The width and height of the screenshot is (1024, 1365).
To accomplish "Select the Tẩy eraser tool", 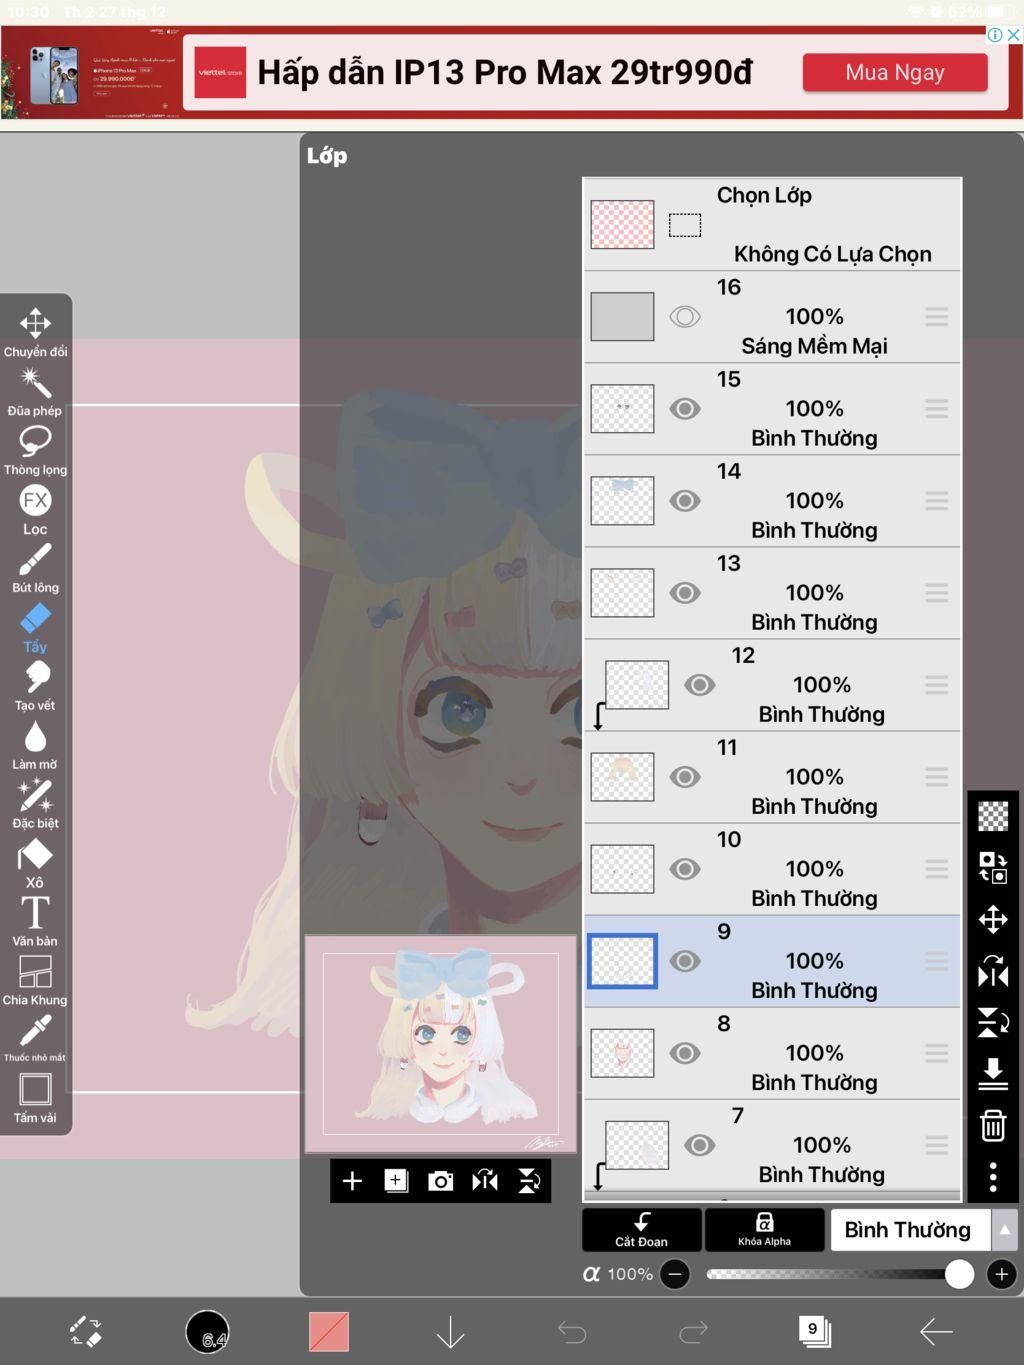I will [35, 627].
